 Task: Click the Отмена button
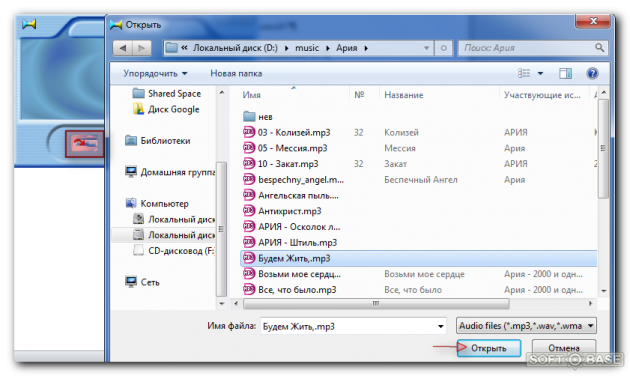(x=564, y=348)
